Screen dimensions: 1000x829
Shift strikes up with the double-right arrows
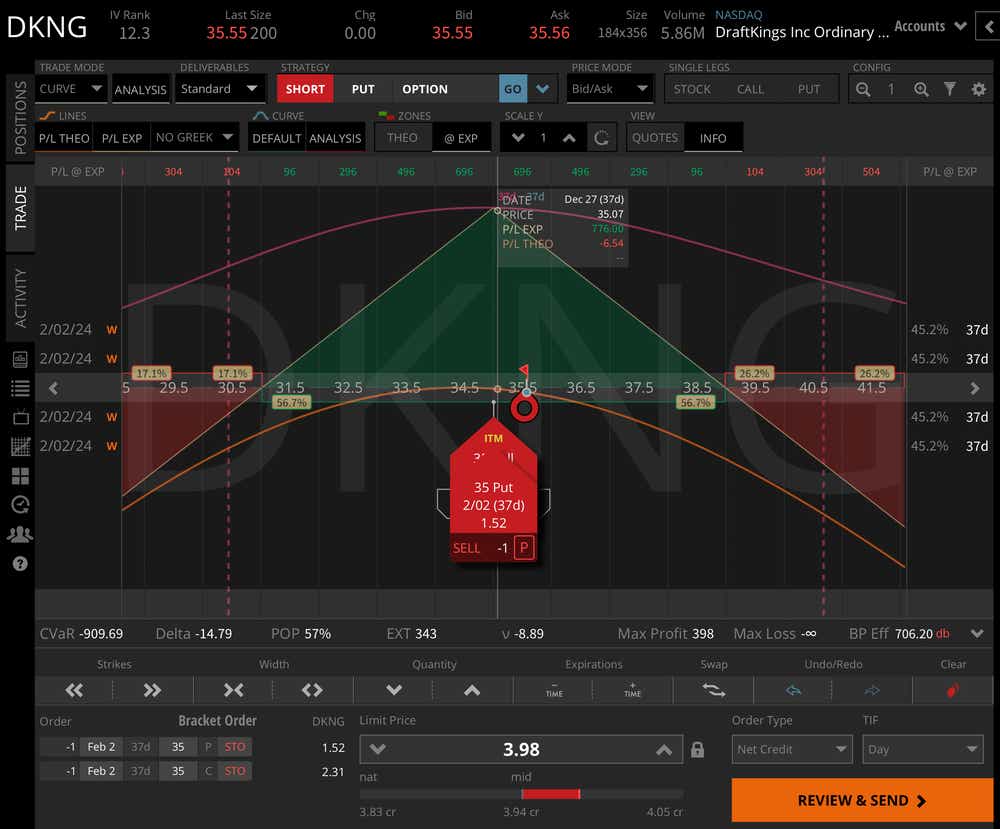(x=152, y=690)
